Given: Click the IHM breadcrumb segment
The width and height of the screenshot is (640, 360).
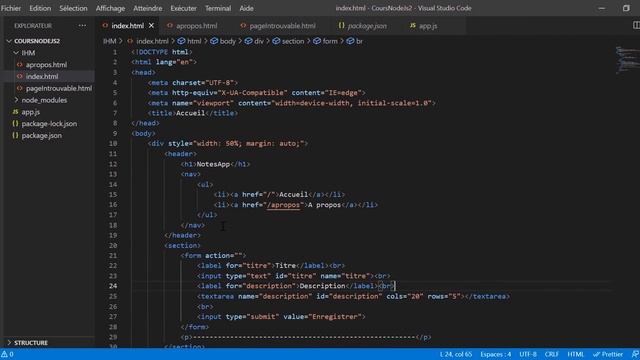Looking at the screenshot, I should (x=109, y=41).
